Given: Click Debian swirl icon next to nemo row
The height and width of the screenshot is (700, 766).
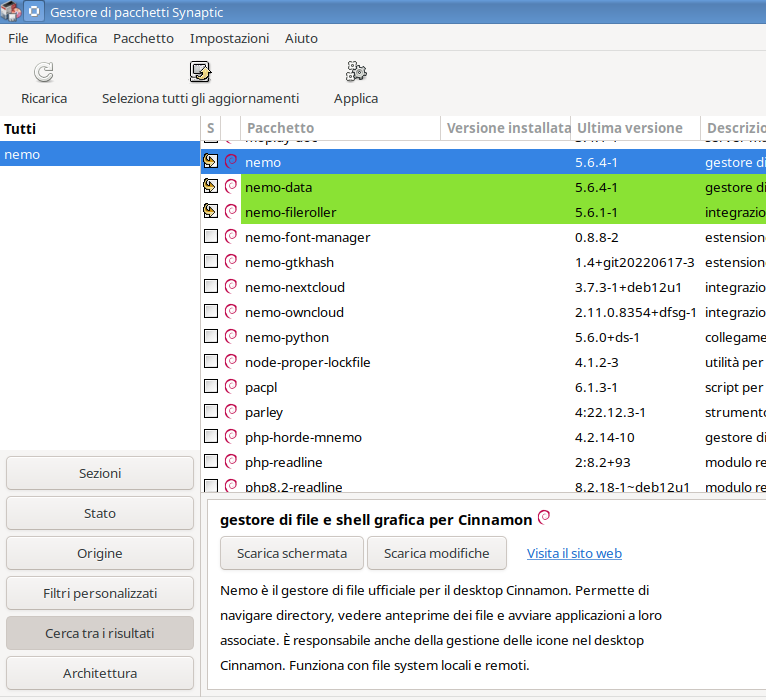Looking at the screenshot, I should click(x=231, y=161).
